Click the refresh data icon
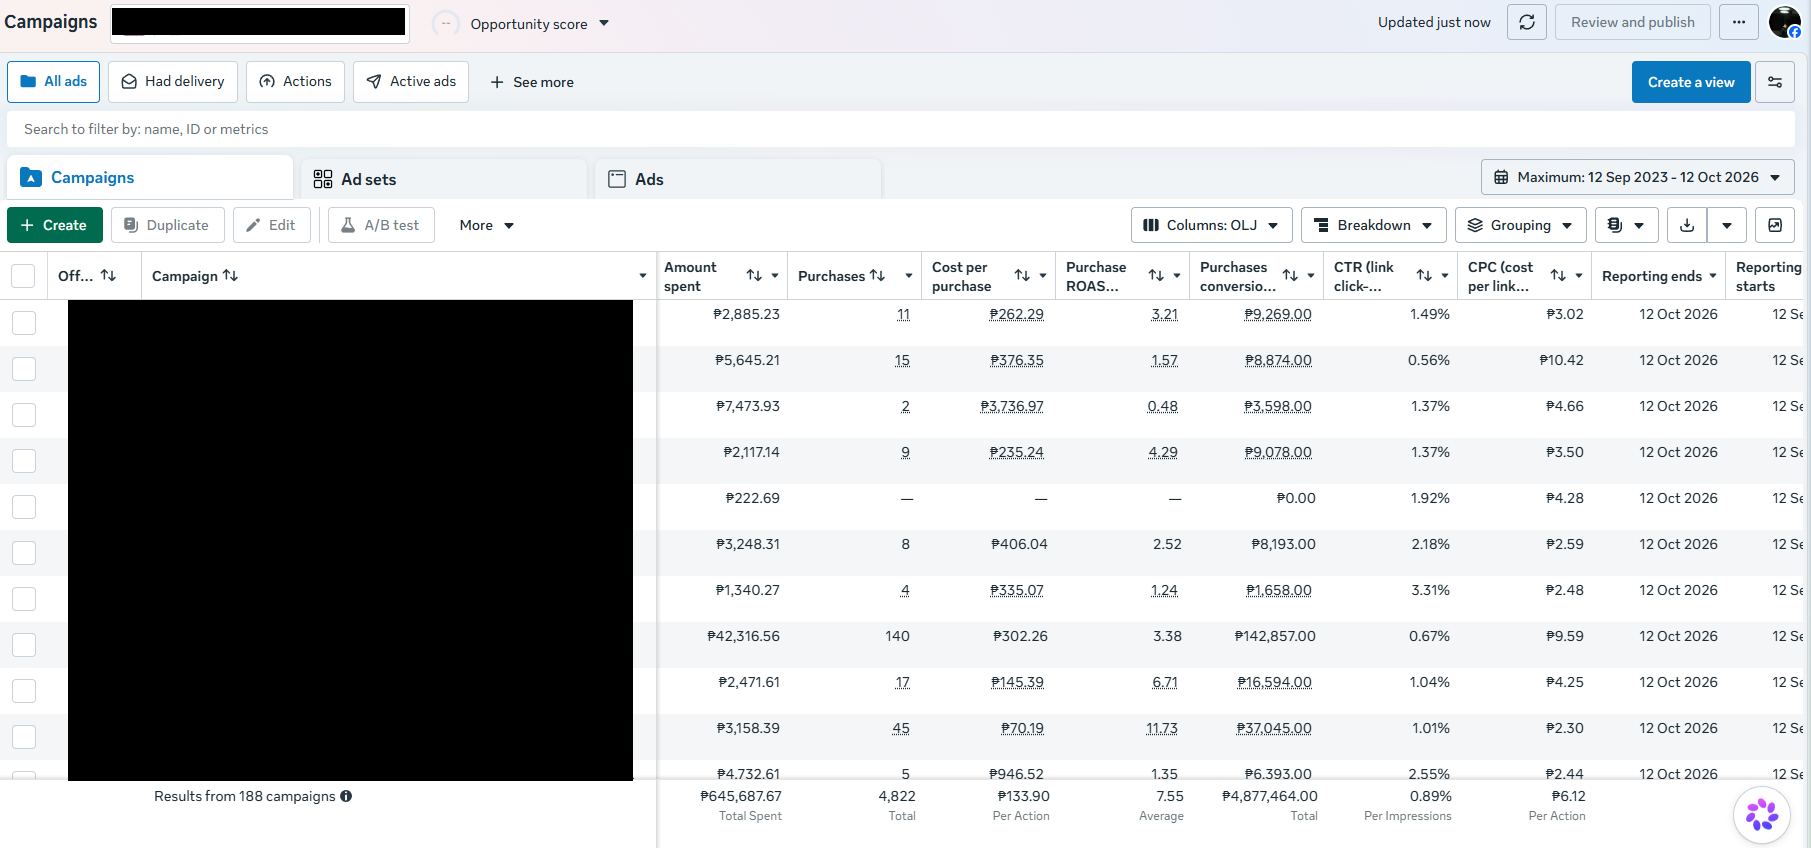 pos(1527,22)
